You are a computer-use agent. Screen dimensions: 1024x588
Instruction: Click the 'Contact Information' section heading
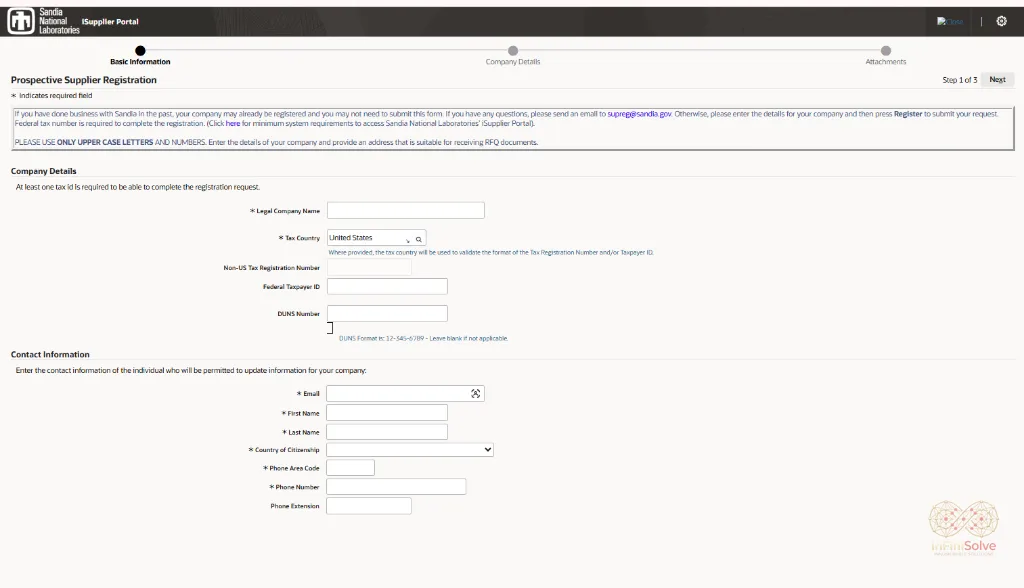pyautogui.click(x=50, y=354)
